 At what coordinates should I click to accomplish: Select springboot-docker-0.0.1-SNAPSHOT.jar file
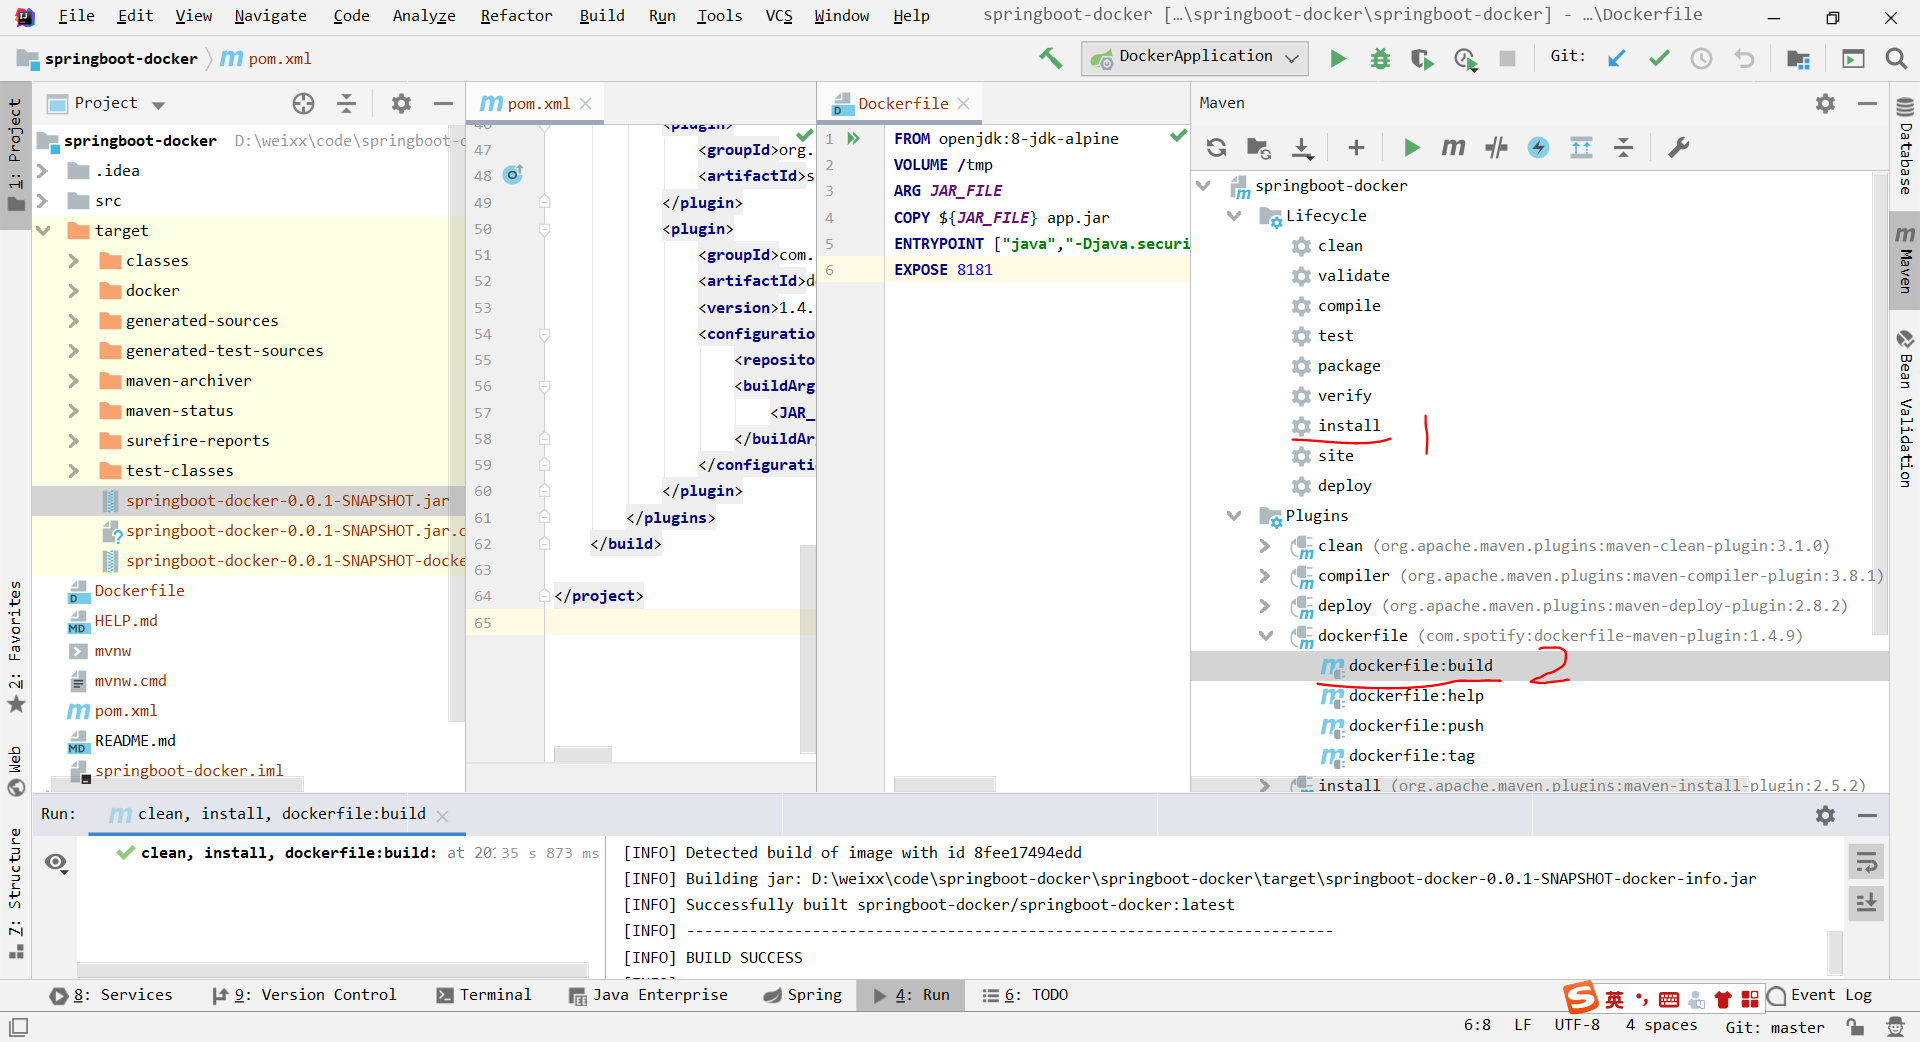click(x=287, y=500)
